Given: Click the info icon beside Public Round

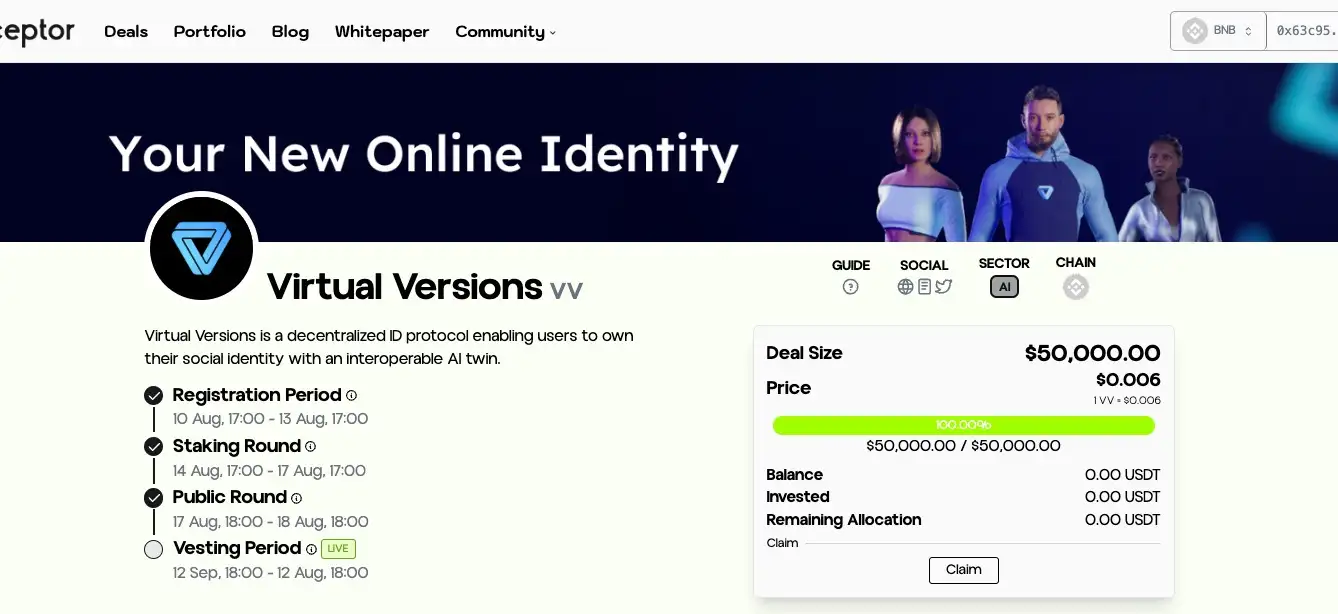Looking at the screenshot, I should tap(296, 498).
